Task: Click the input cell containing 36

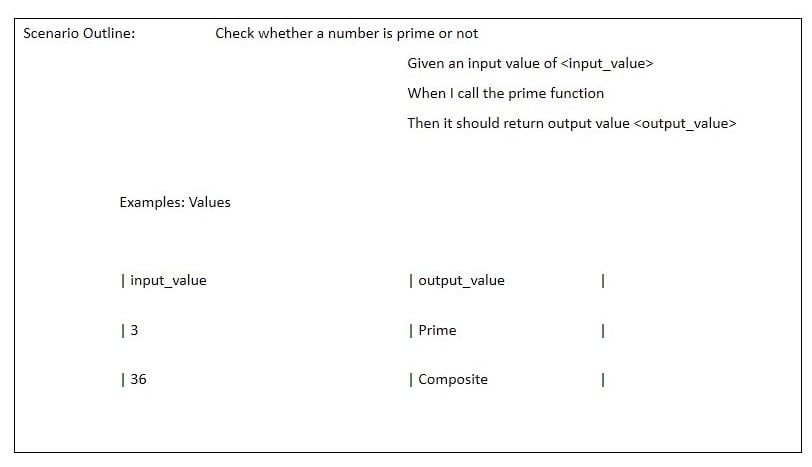Action: coord(138,379)
